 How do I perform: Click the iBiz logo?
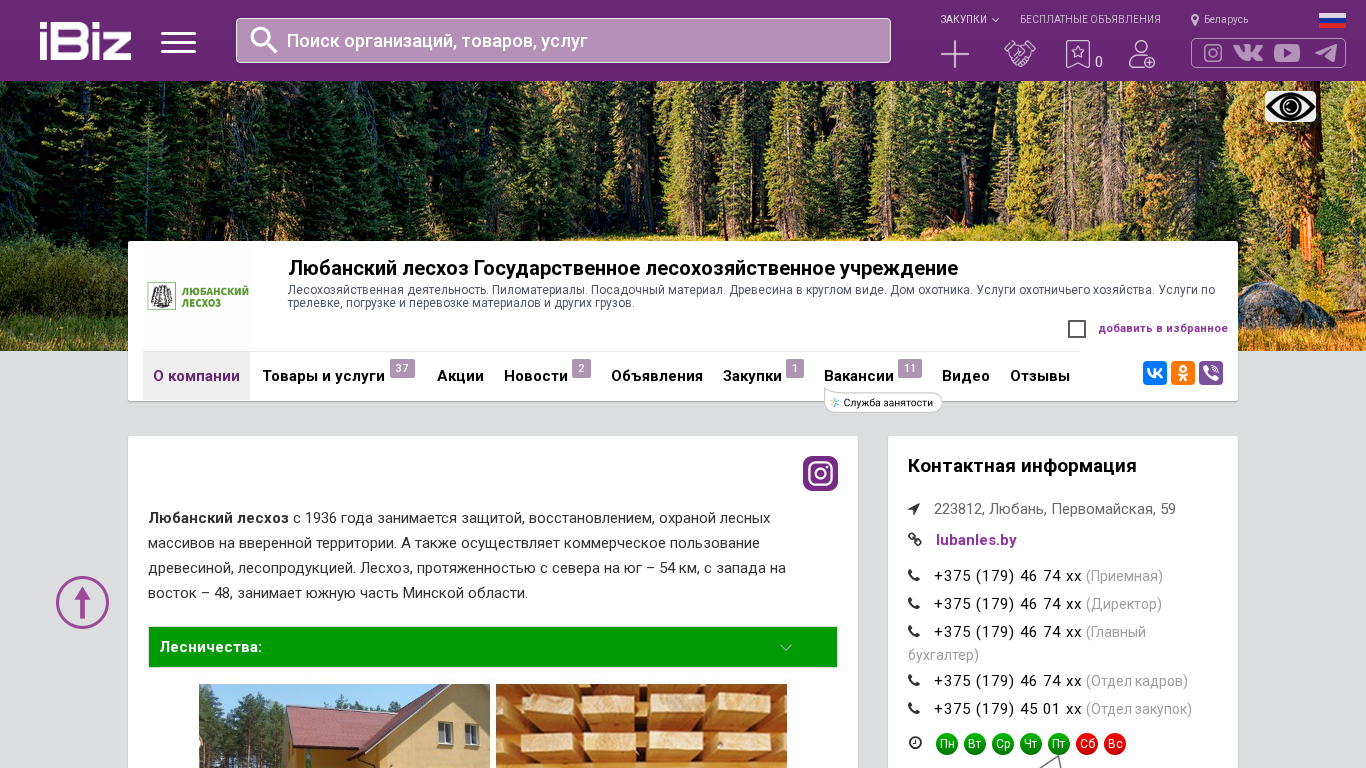pyautogui.click(x=85, y=41)
